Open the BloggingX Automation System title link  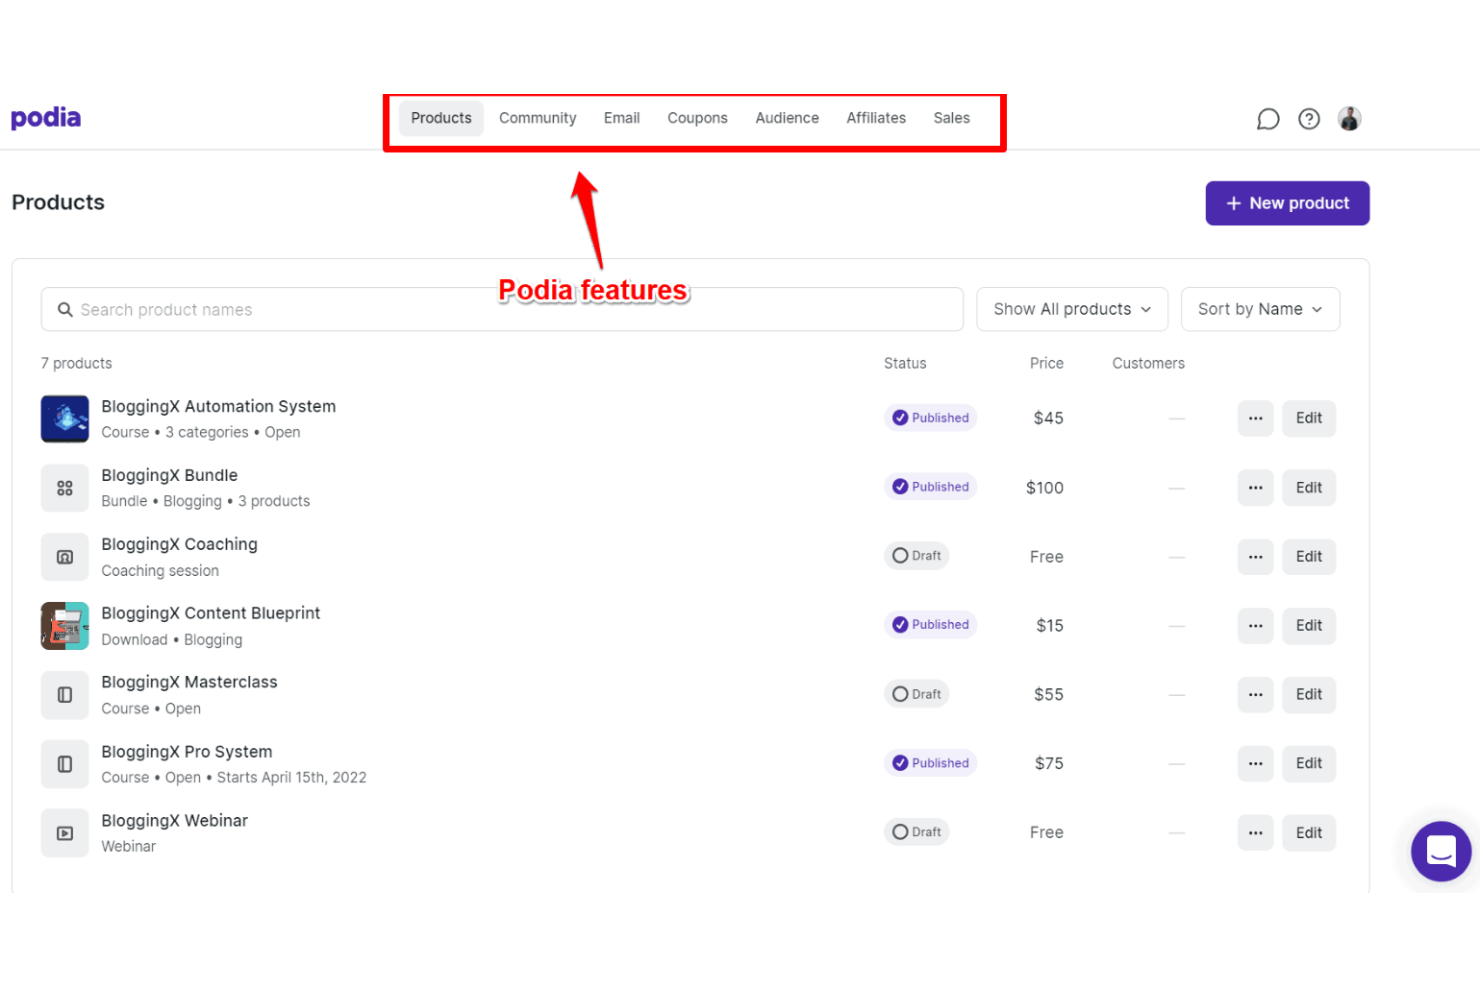point(219,406)
